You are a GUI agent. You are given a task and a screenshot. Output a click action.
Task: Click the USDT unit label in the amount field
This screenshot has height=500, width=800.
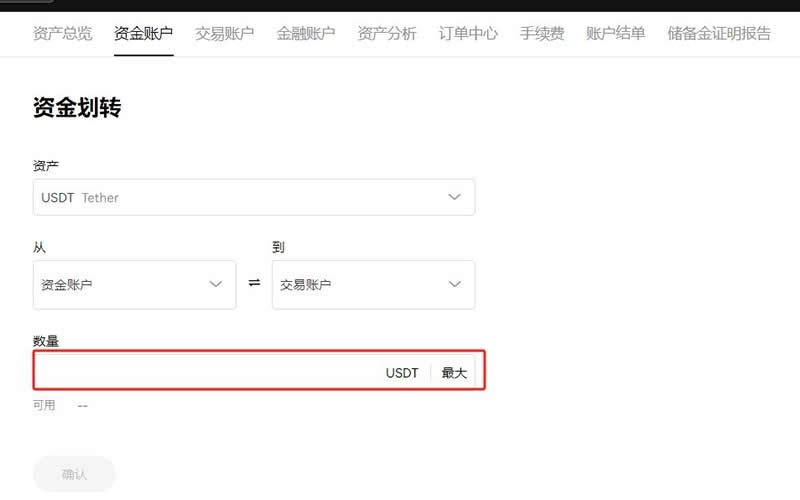[402, 372]
